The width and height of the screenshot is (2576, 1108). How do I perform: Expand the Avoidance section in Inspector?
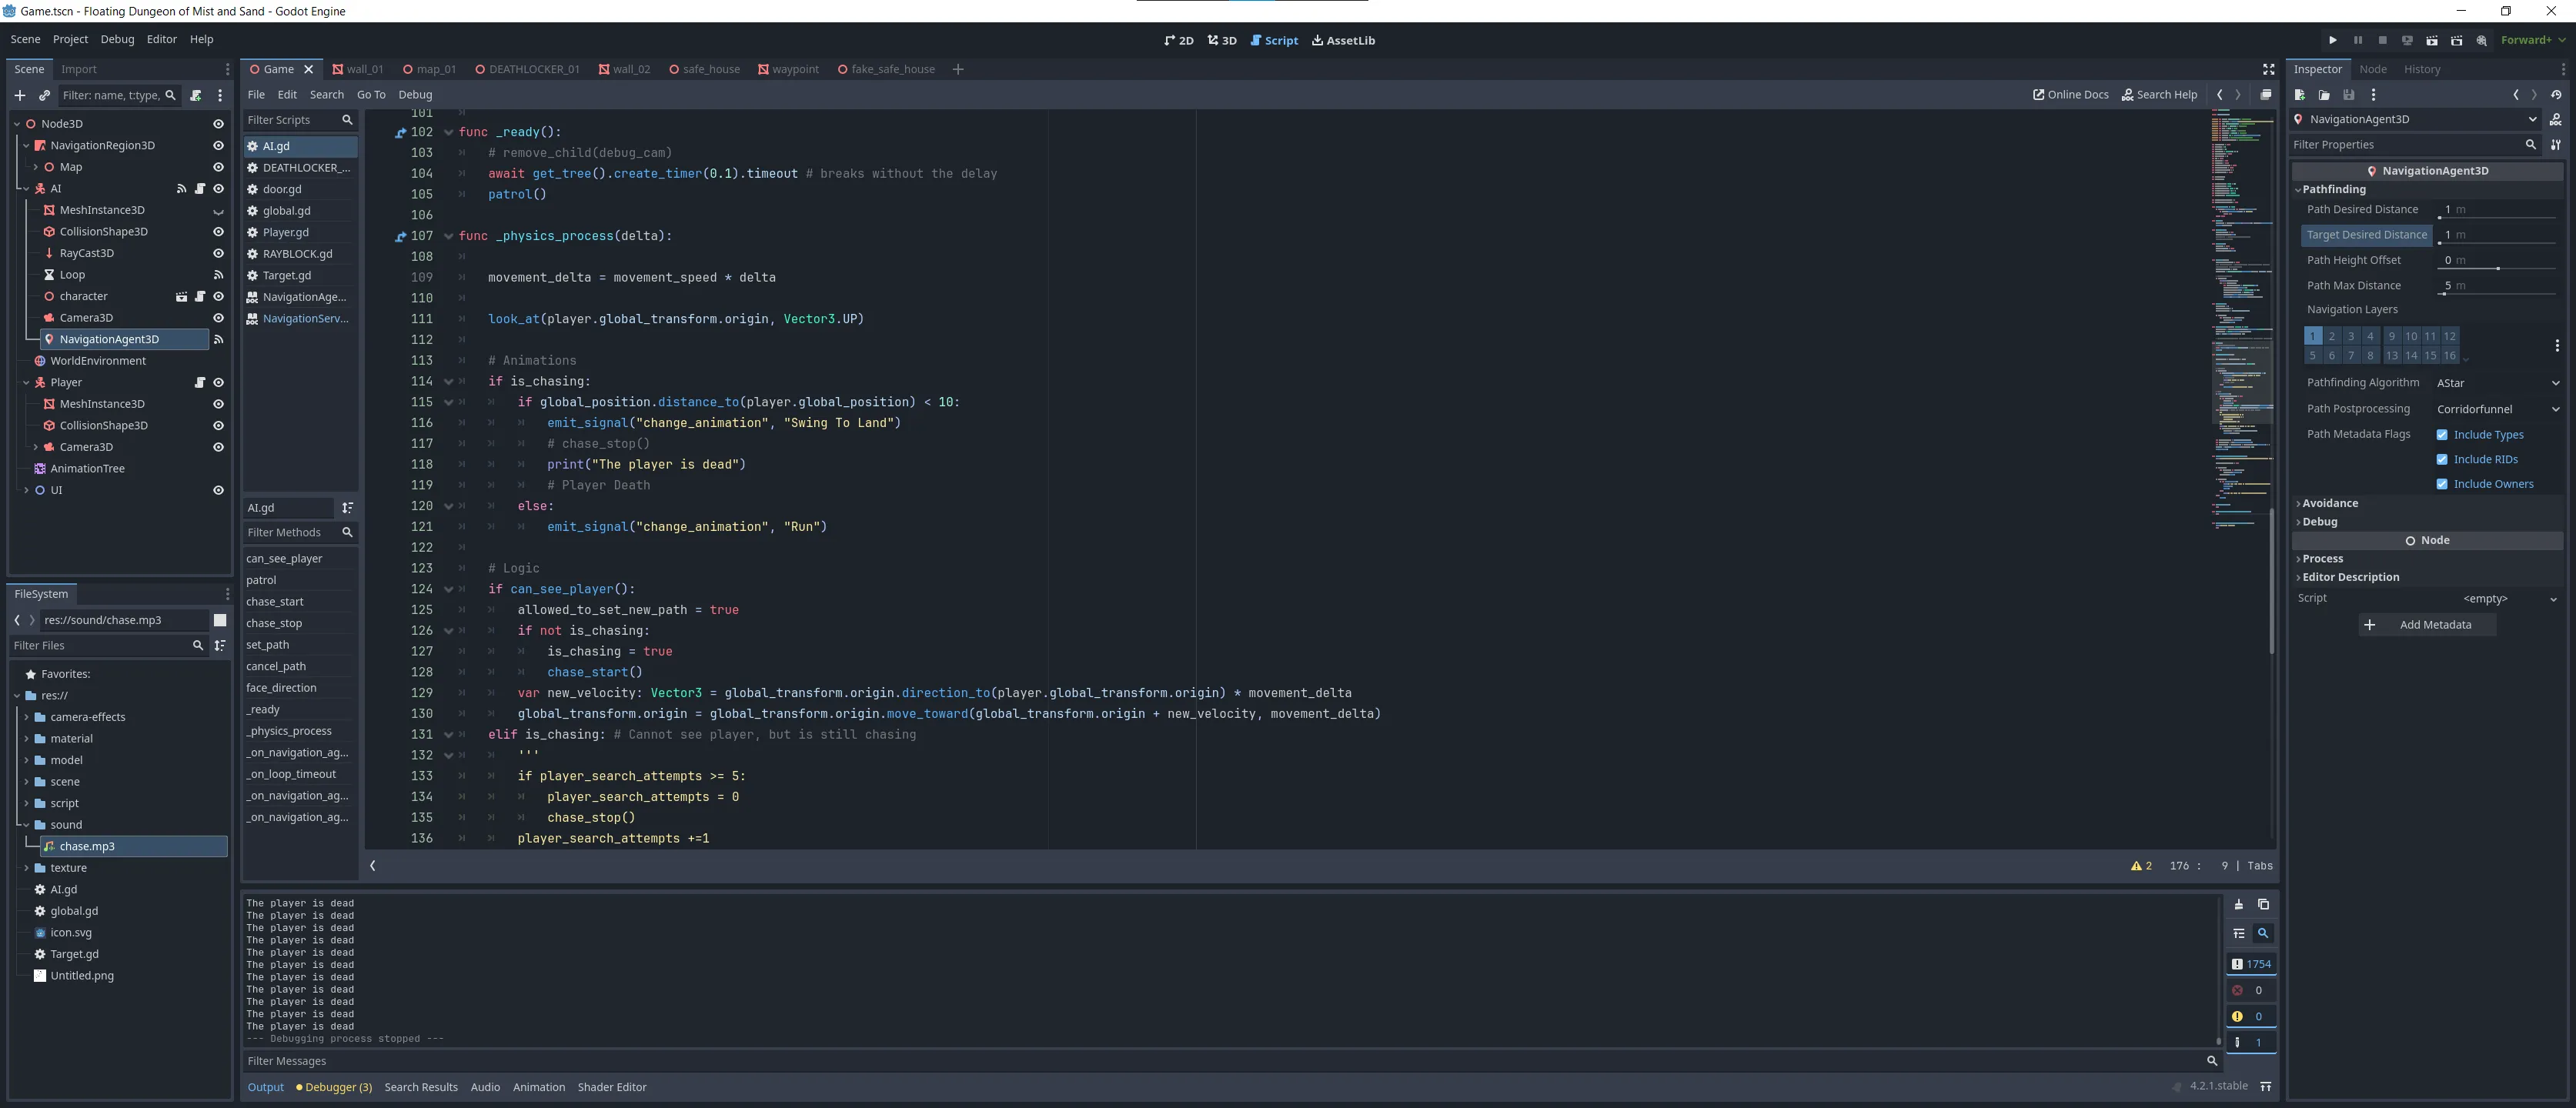pyautogui.click(x=2329, y=503)
